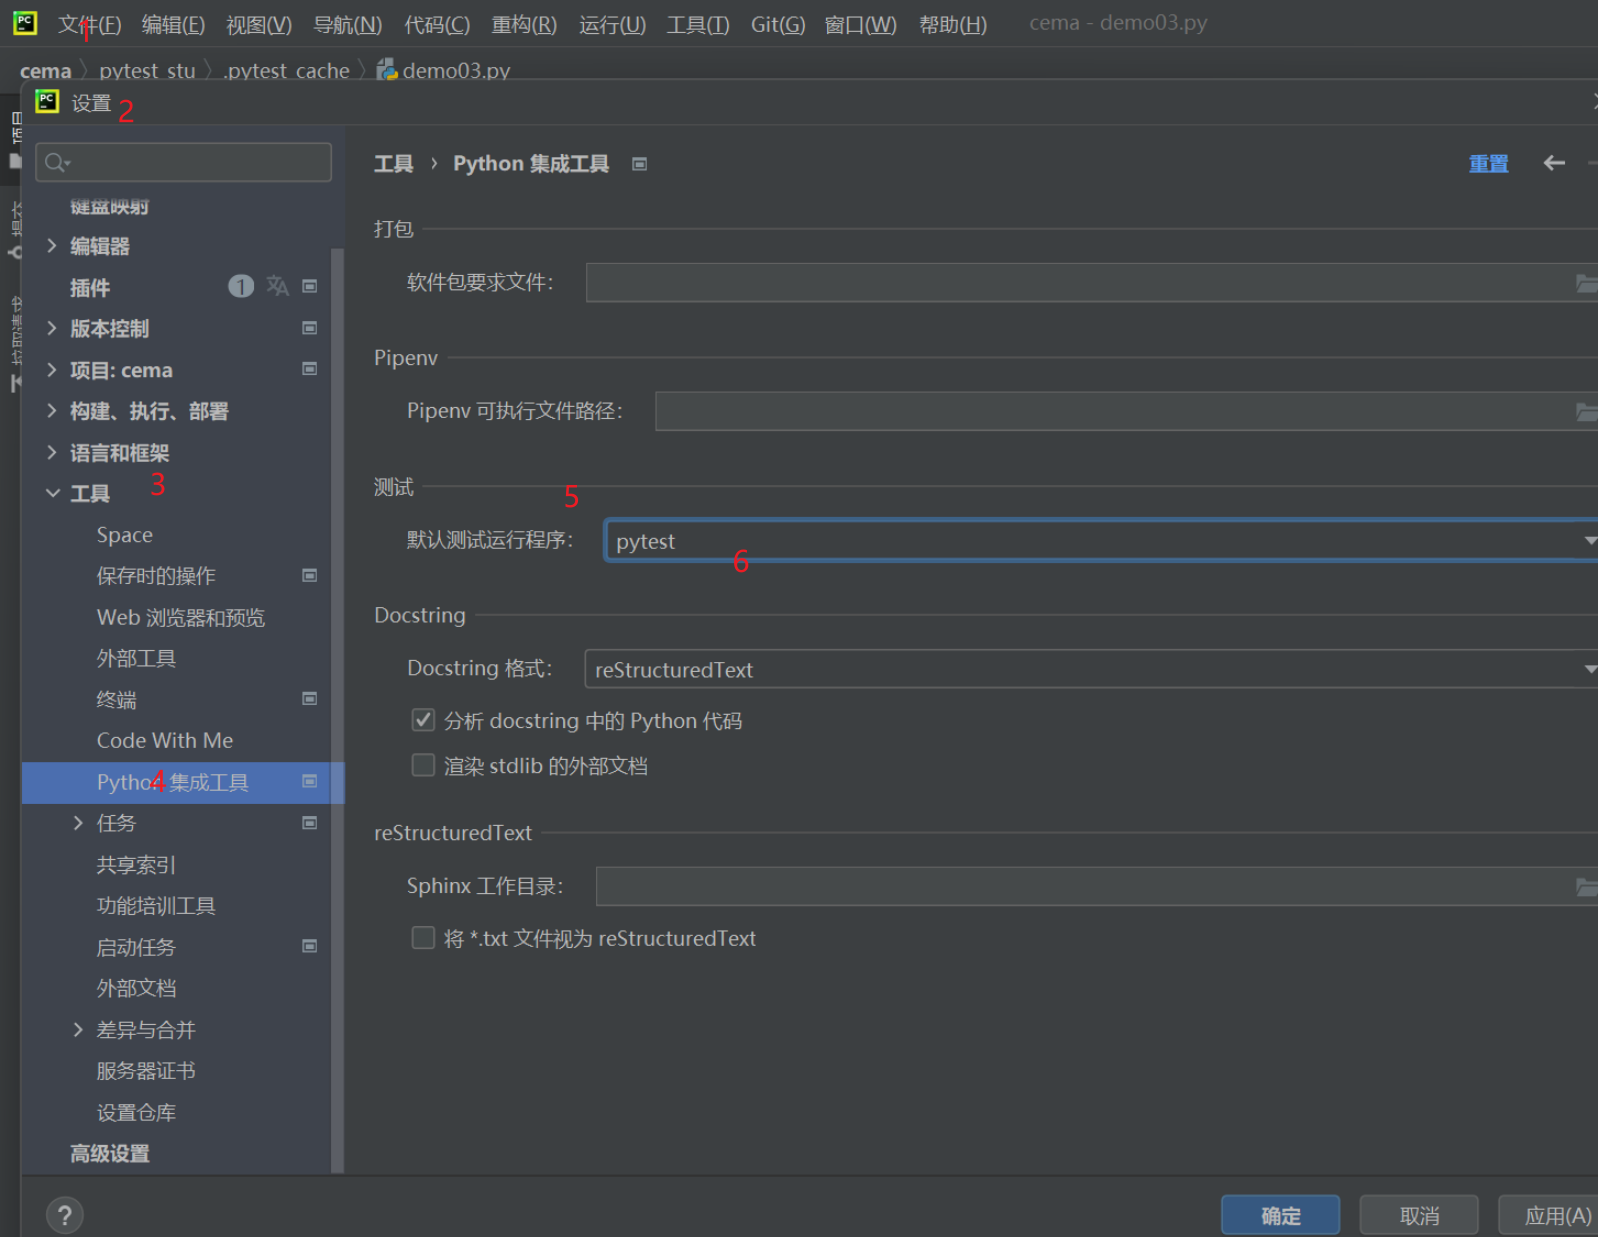Click the project icon on 项目: cema row

pos(310,369)
